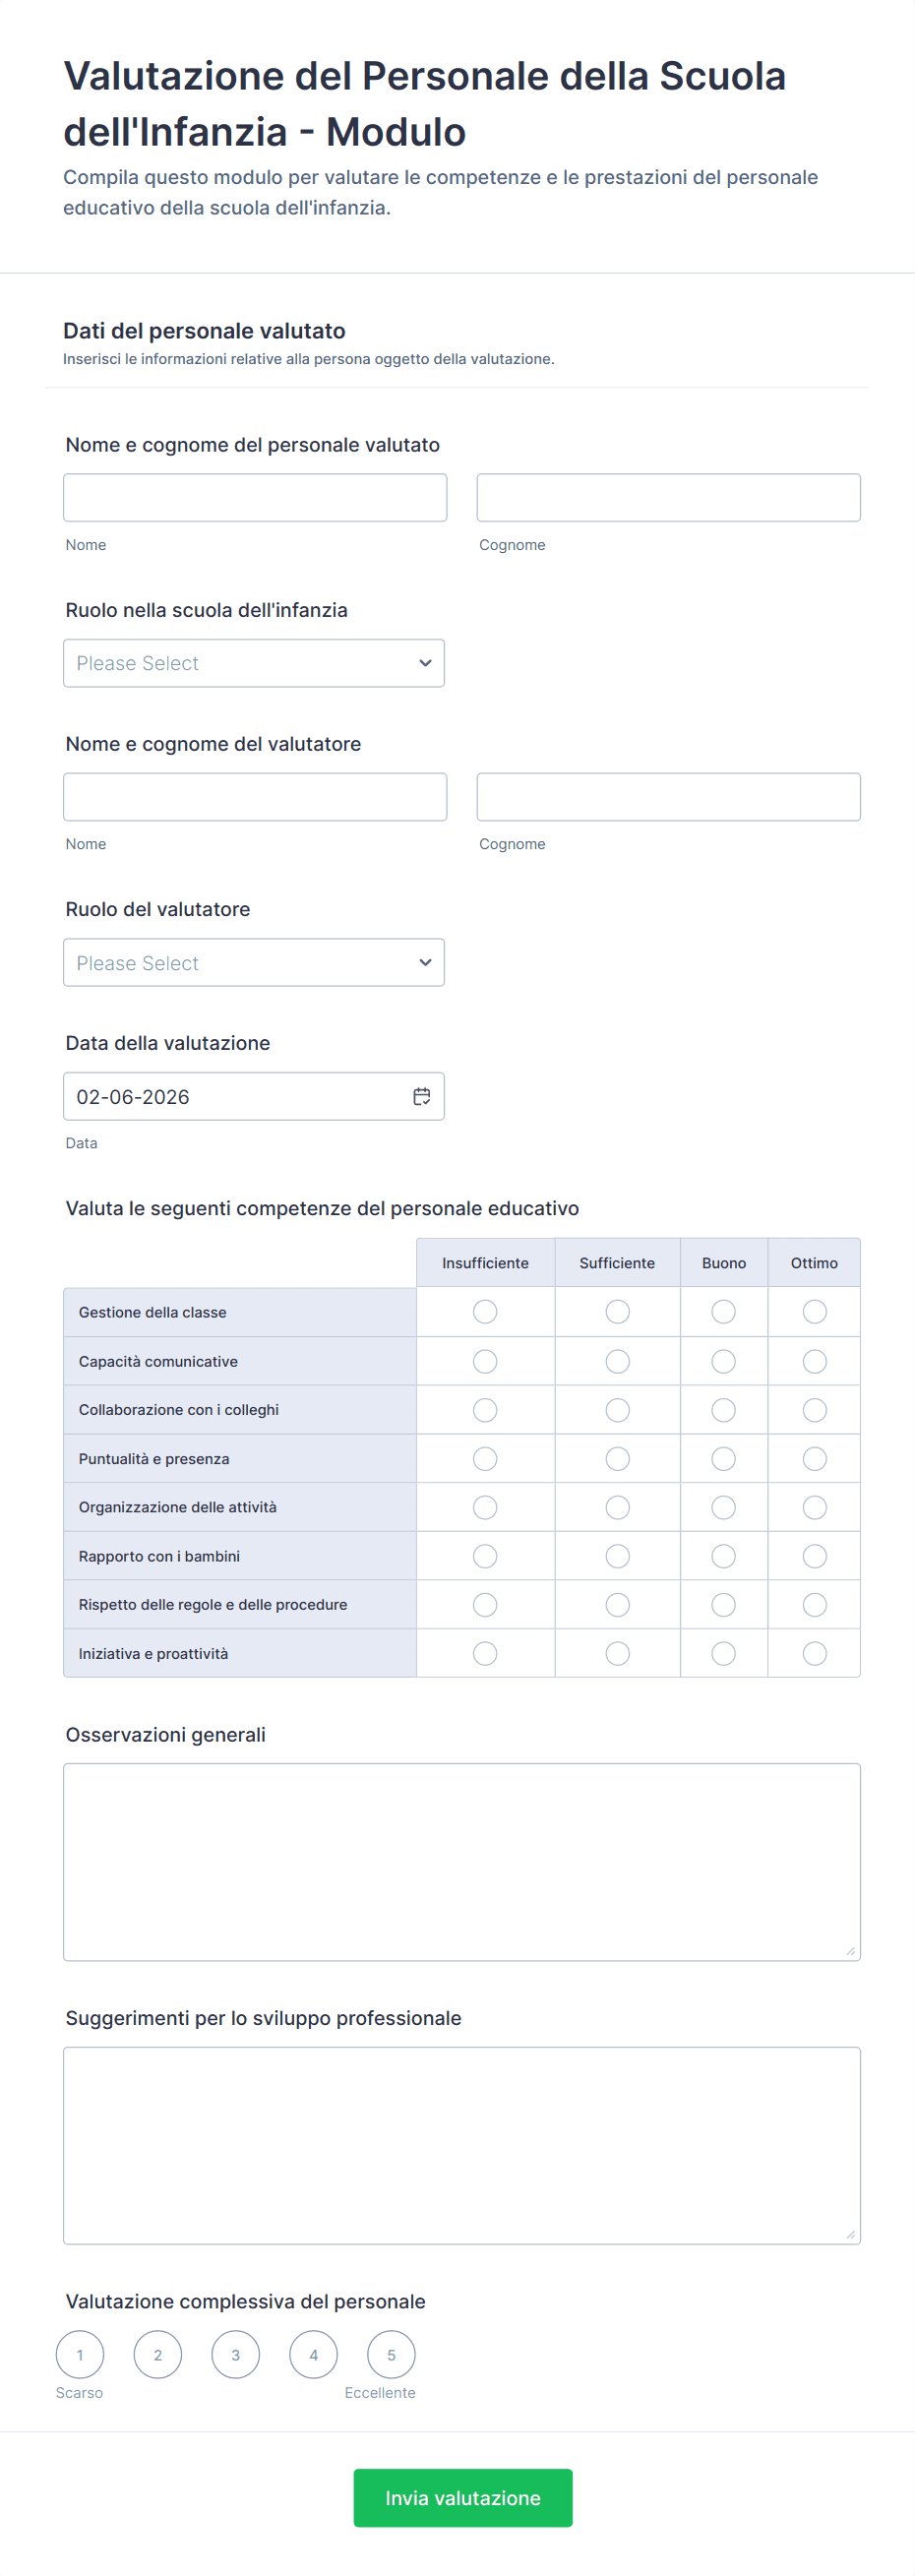Click the evaluator's Nome input field
Image resolution: width=915 pixels, height=2576 pixels.
click(255, 797)
